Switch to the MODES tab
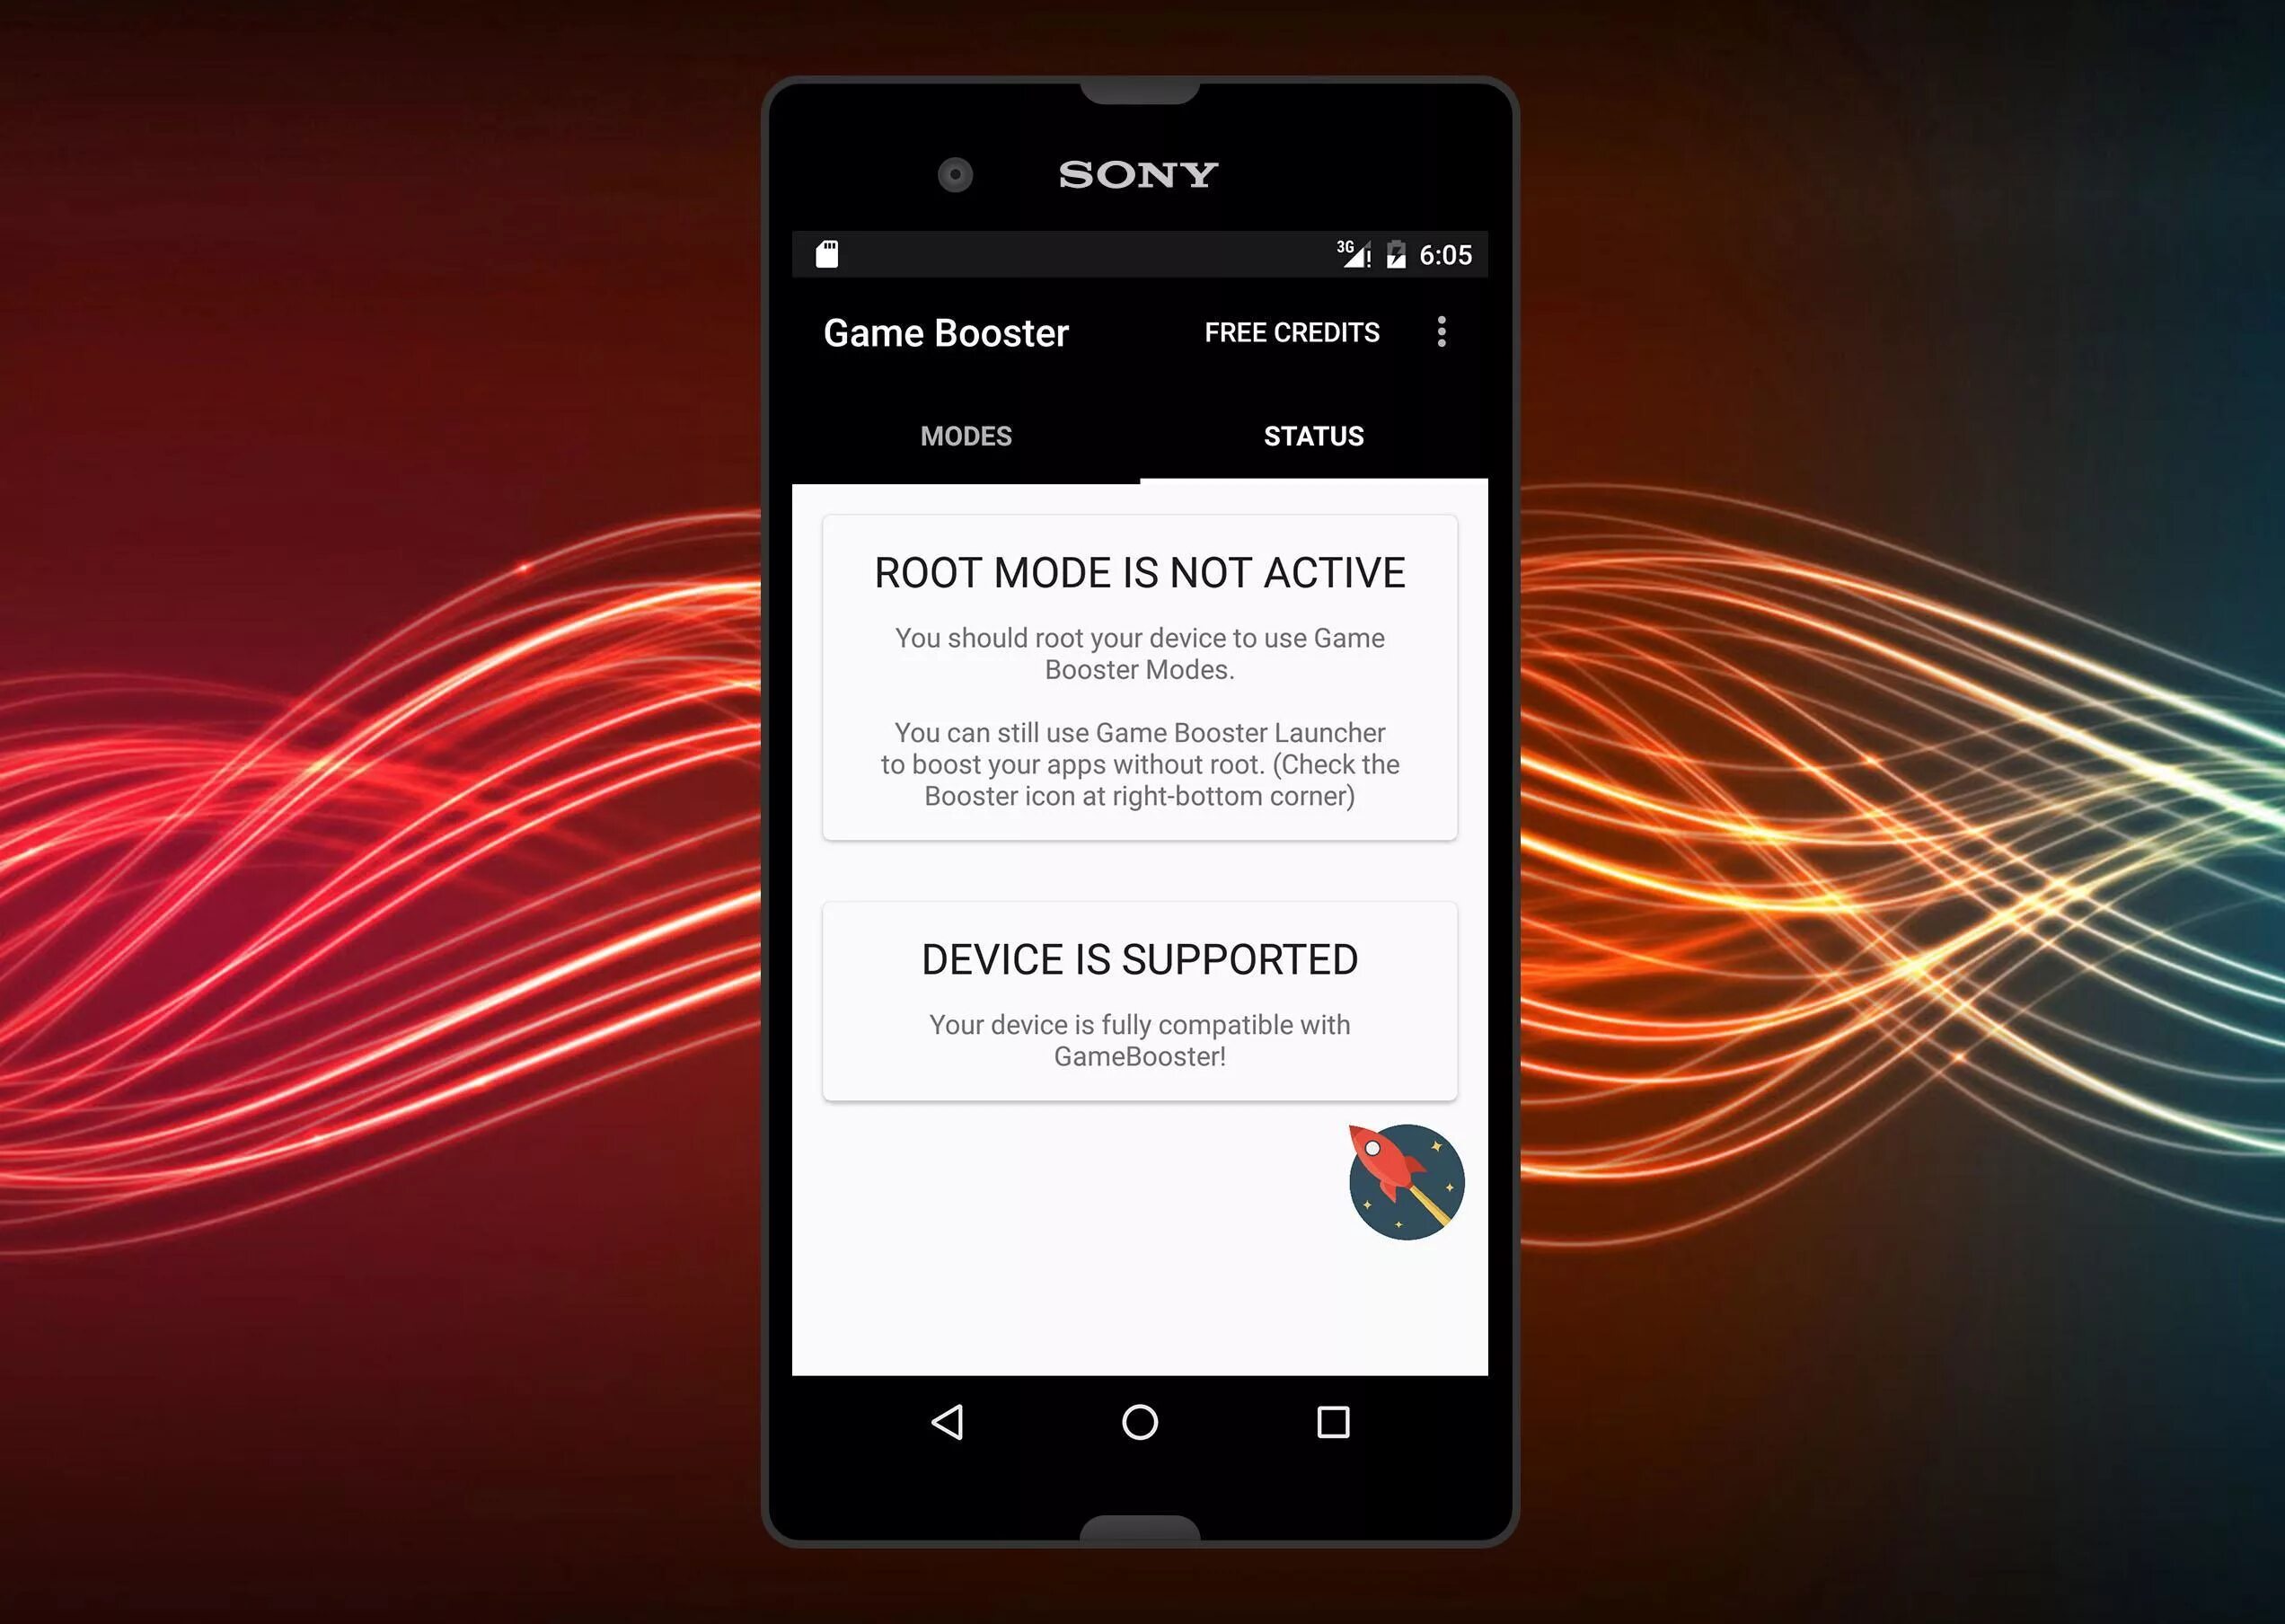This screenshot has height=1624, width=2285. (x=965, y=436)
